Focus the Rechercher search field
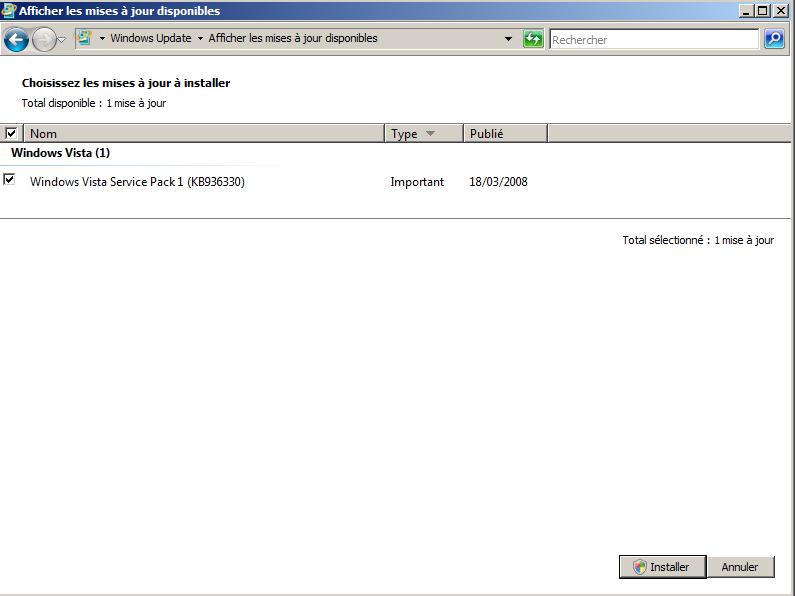Image resolution: width=795 pixels, height=596 pixels. (x=654, y=40)
